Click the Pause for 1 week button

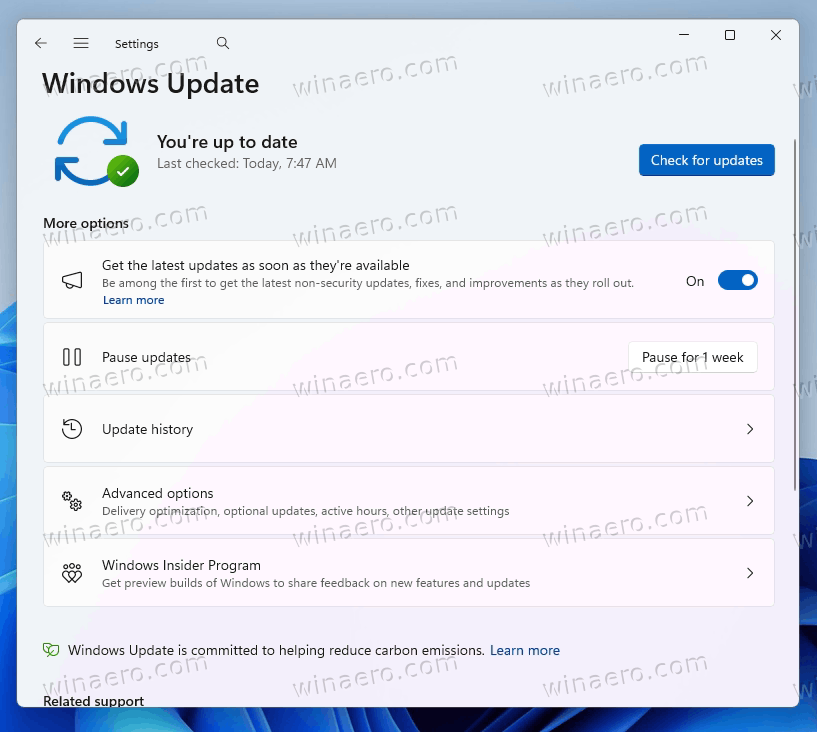692,357
